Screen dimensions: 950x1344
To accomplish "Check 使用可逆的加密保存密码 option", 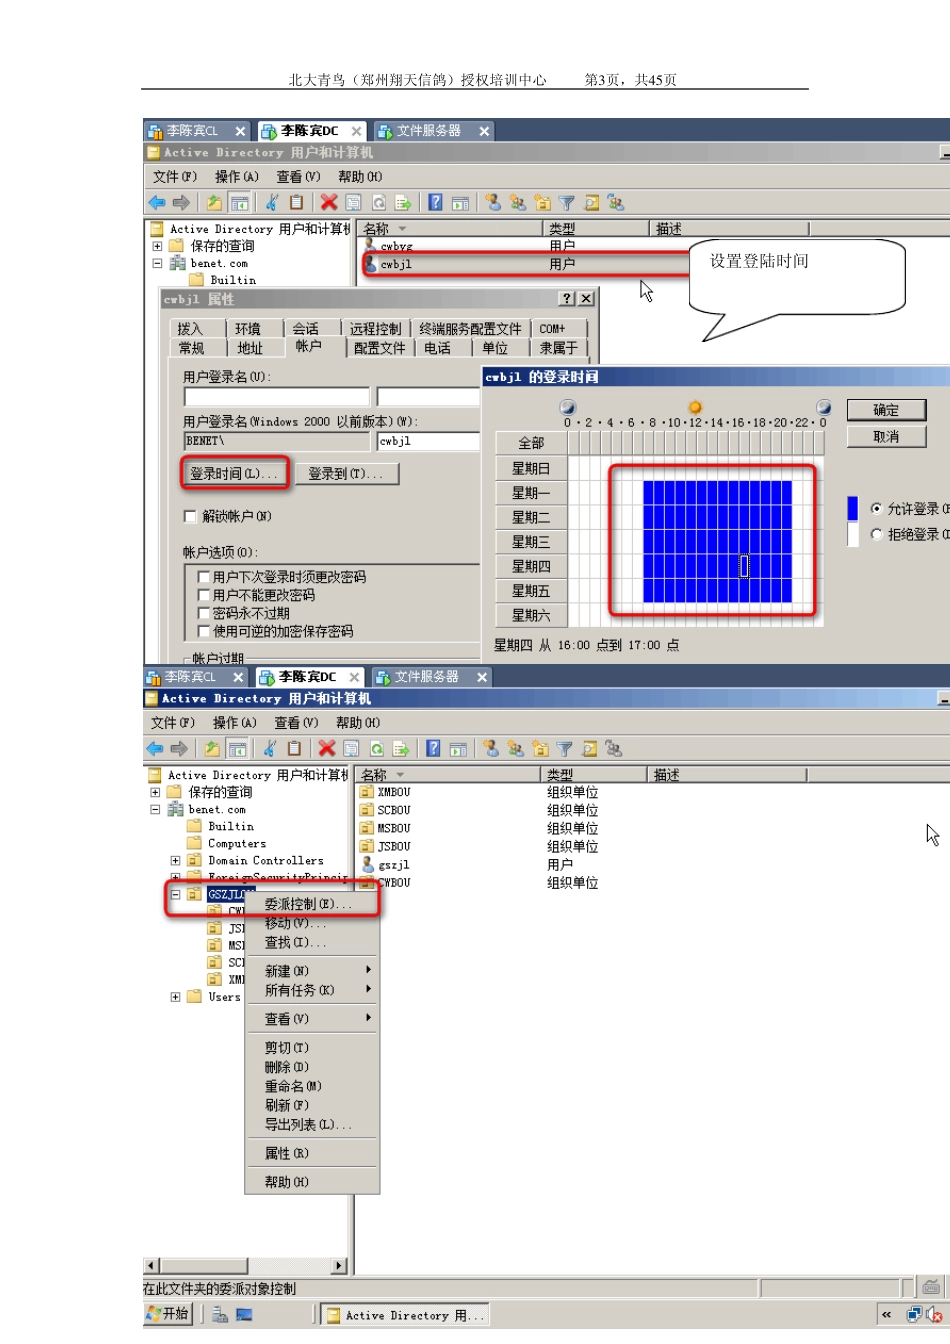I will point(204,631).
